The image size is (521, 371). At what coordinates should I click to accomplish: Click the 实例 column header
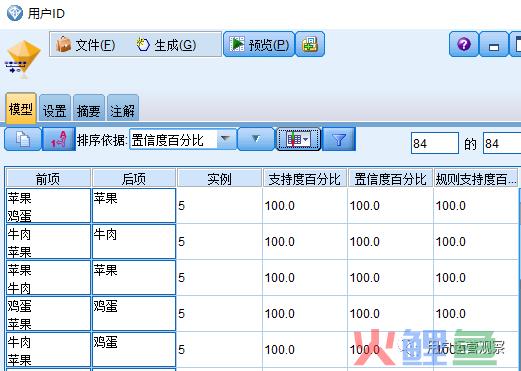click(x=219, y=178)
